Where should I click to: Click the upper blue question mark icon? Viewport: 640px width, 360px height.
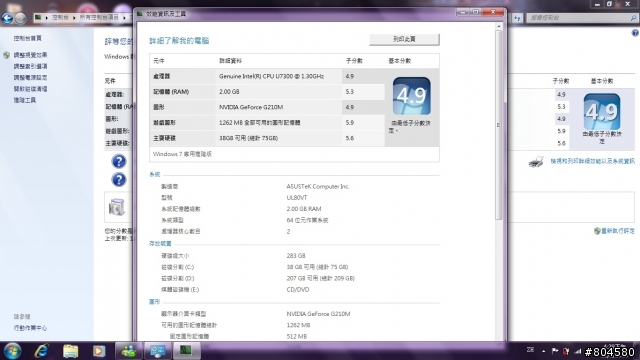pos(119,162)
